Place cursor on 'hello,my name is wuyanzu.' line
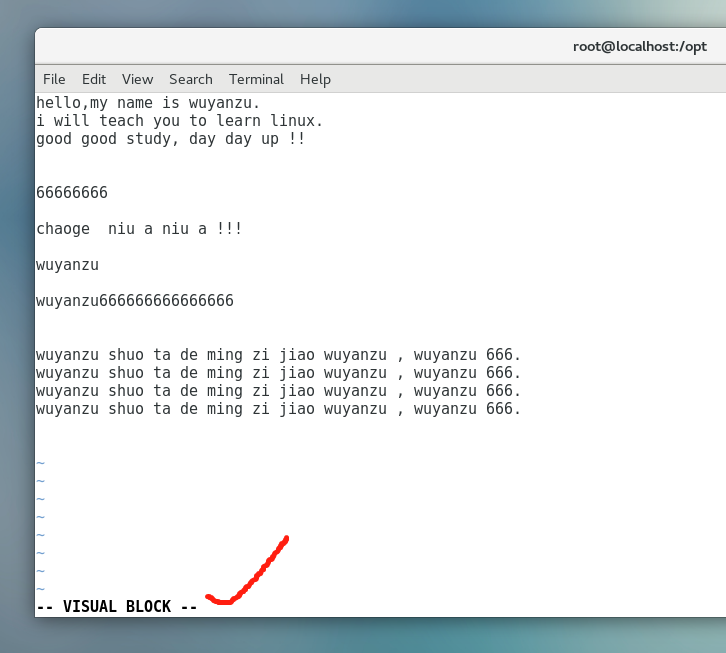The width and height of the screenshot is (726, 653). [148, 102]
